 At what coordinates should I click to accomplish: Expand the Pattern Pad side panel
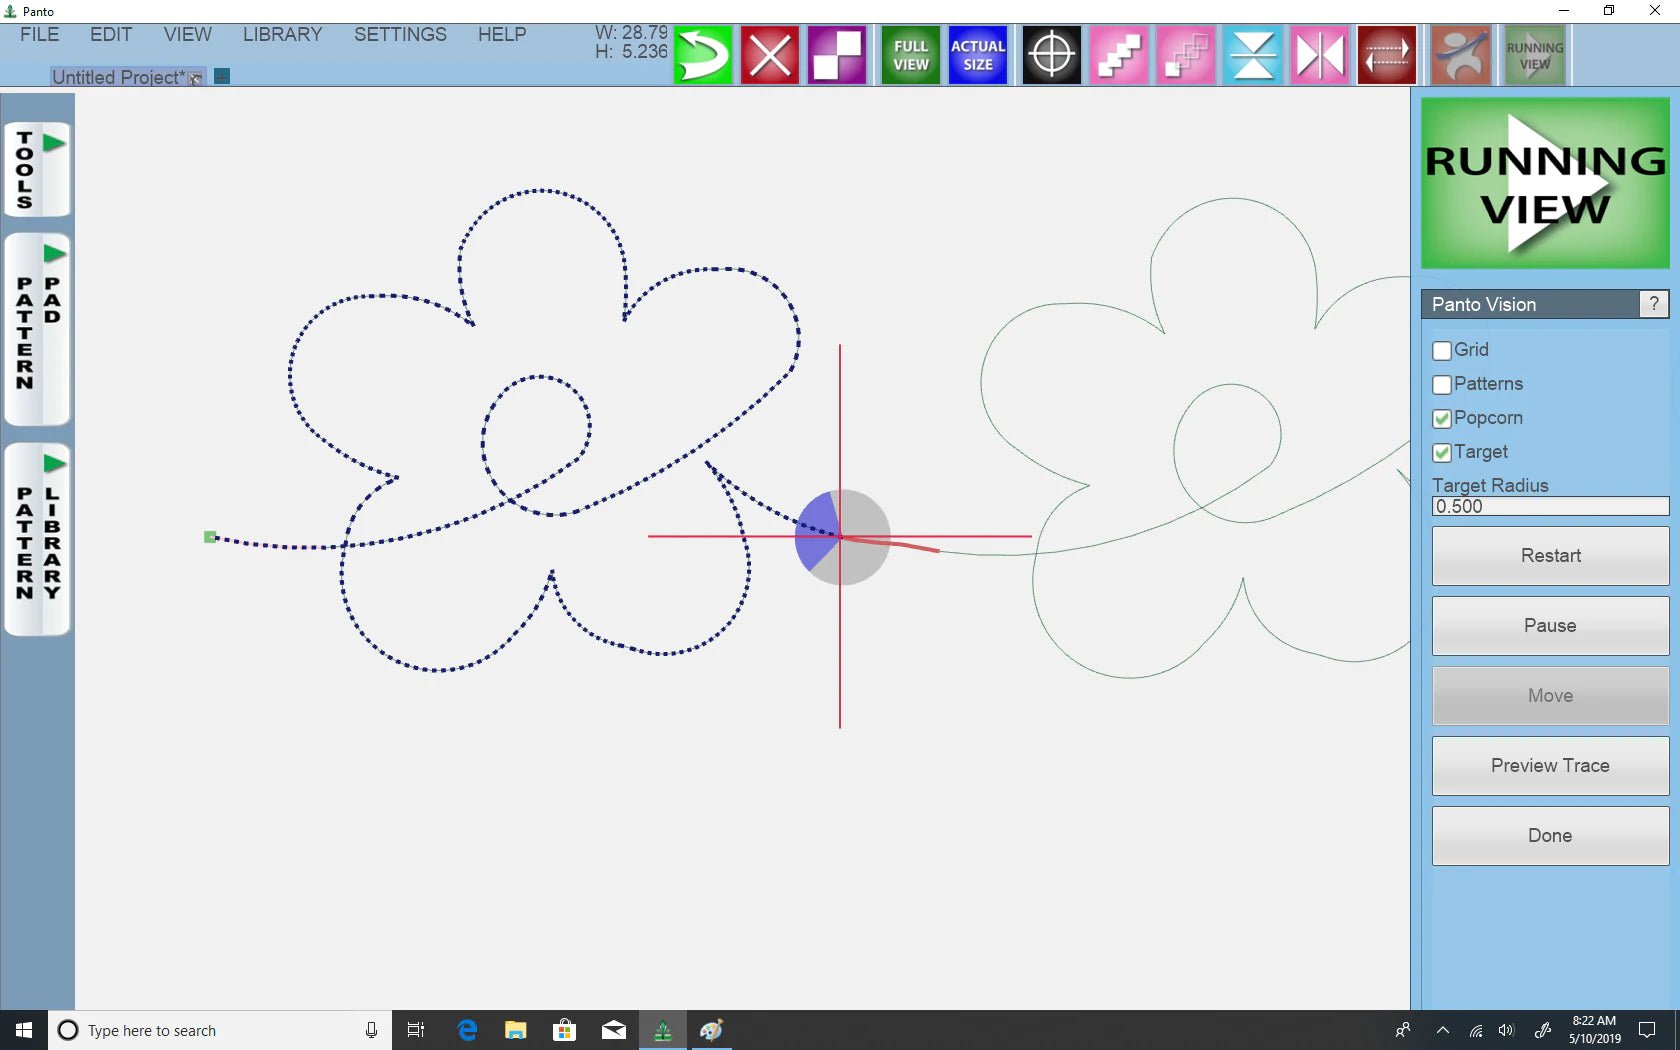tap(38, 329)
